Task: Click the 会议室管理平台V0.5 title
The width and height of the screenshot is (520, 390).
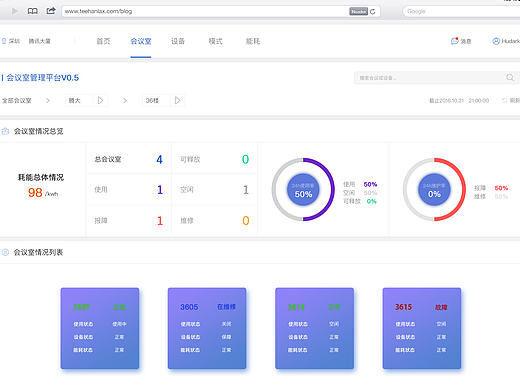Action: pyautogui.click(x=42, y=78)
